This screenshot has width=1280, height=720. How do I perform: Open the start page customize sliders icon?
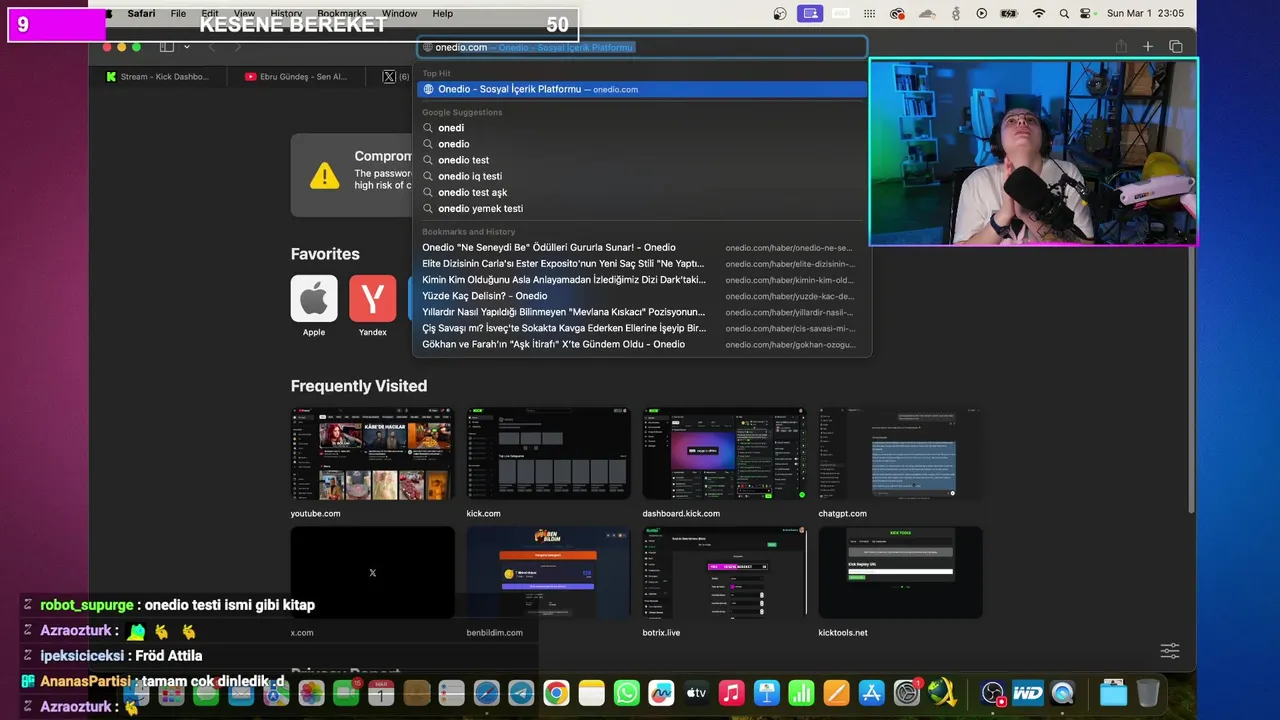1170,650
